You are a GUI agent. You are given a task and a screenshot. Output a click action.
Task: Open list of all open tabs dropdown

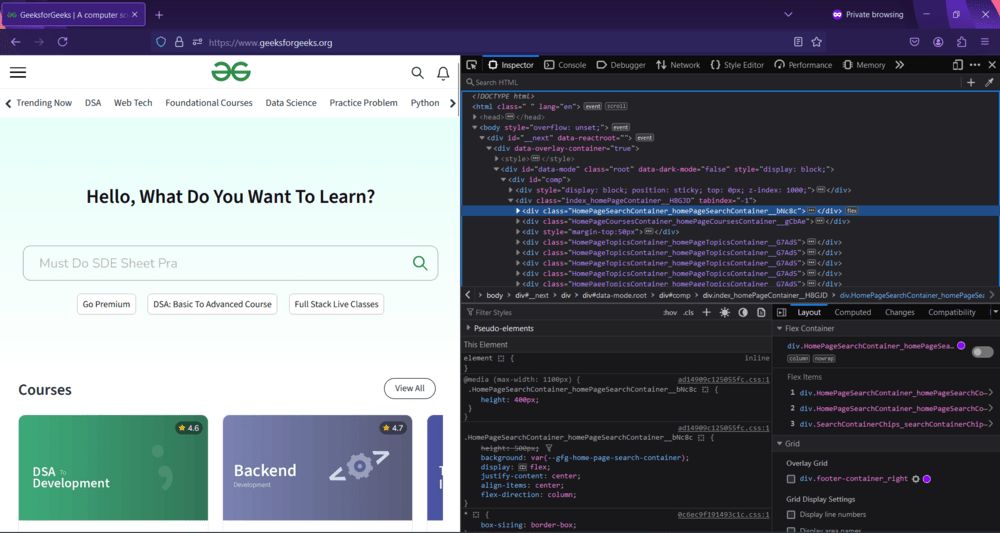(x=788, y=15)
